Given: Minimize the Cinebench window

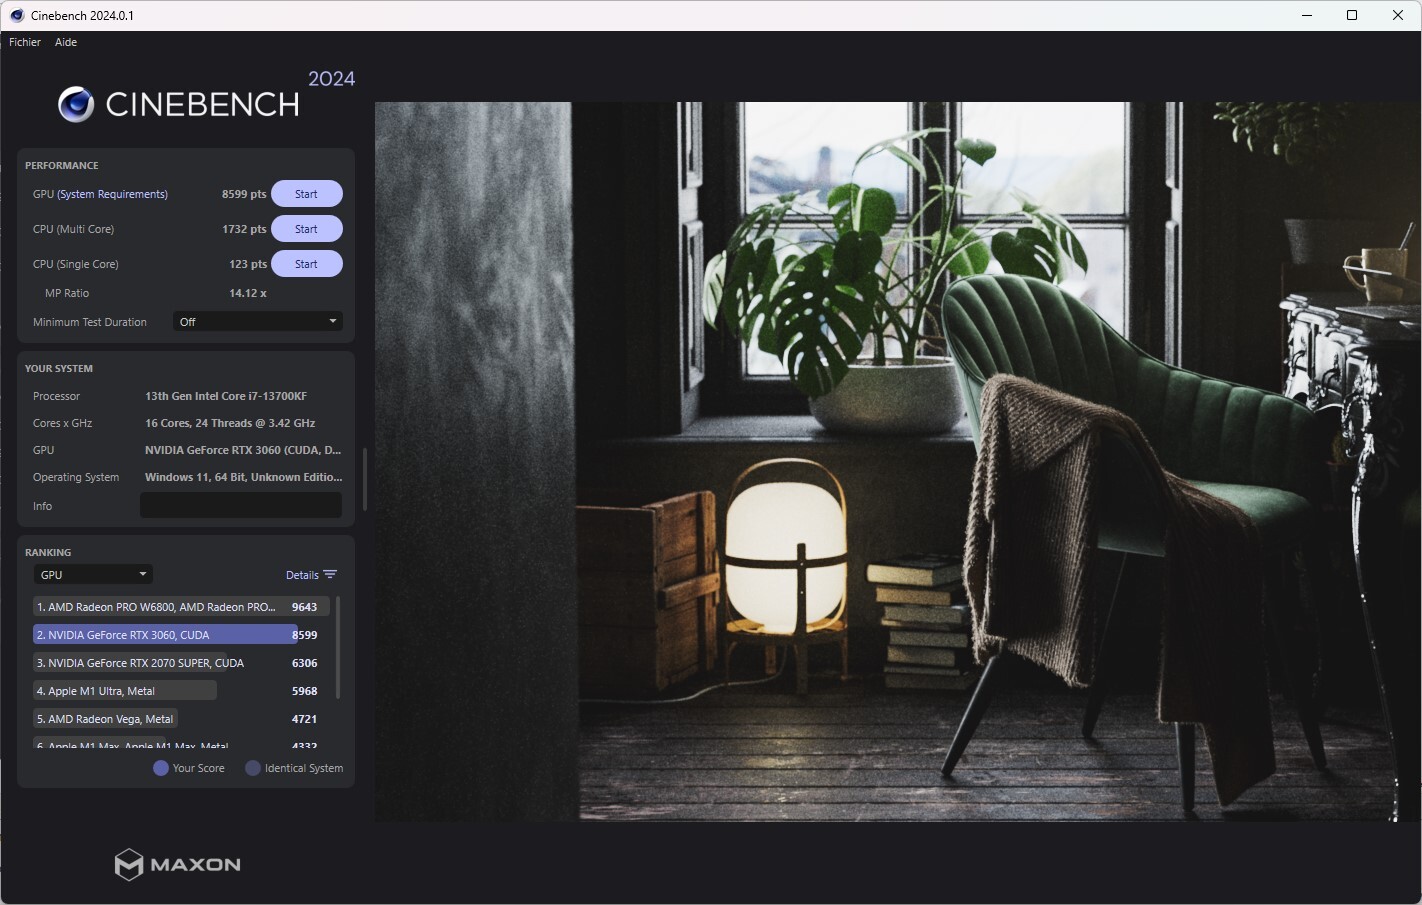Looking at the screenshot, I should point(1307,15).
